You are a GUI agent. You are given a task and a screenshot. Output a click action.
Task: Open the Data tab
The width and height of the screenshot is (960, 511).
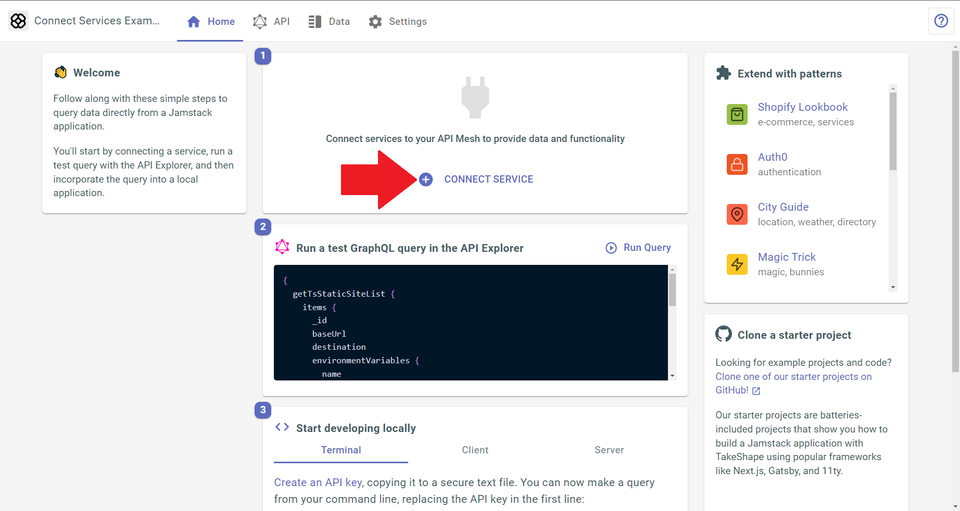pyautogui.click(x=329, y=21)
